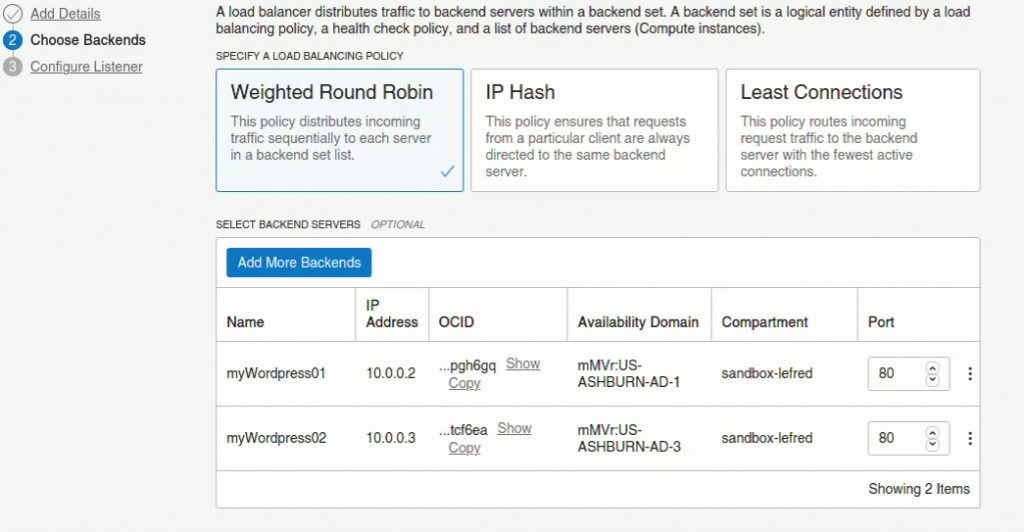Click the Add Details checkmark step icon
Viewport: 1024px width, 532px height.
pos(12,13)
